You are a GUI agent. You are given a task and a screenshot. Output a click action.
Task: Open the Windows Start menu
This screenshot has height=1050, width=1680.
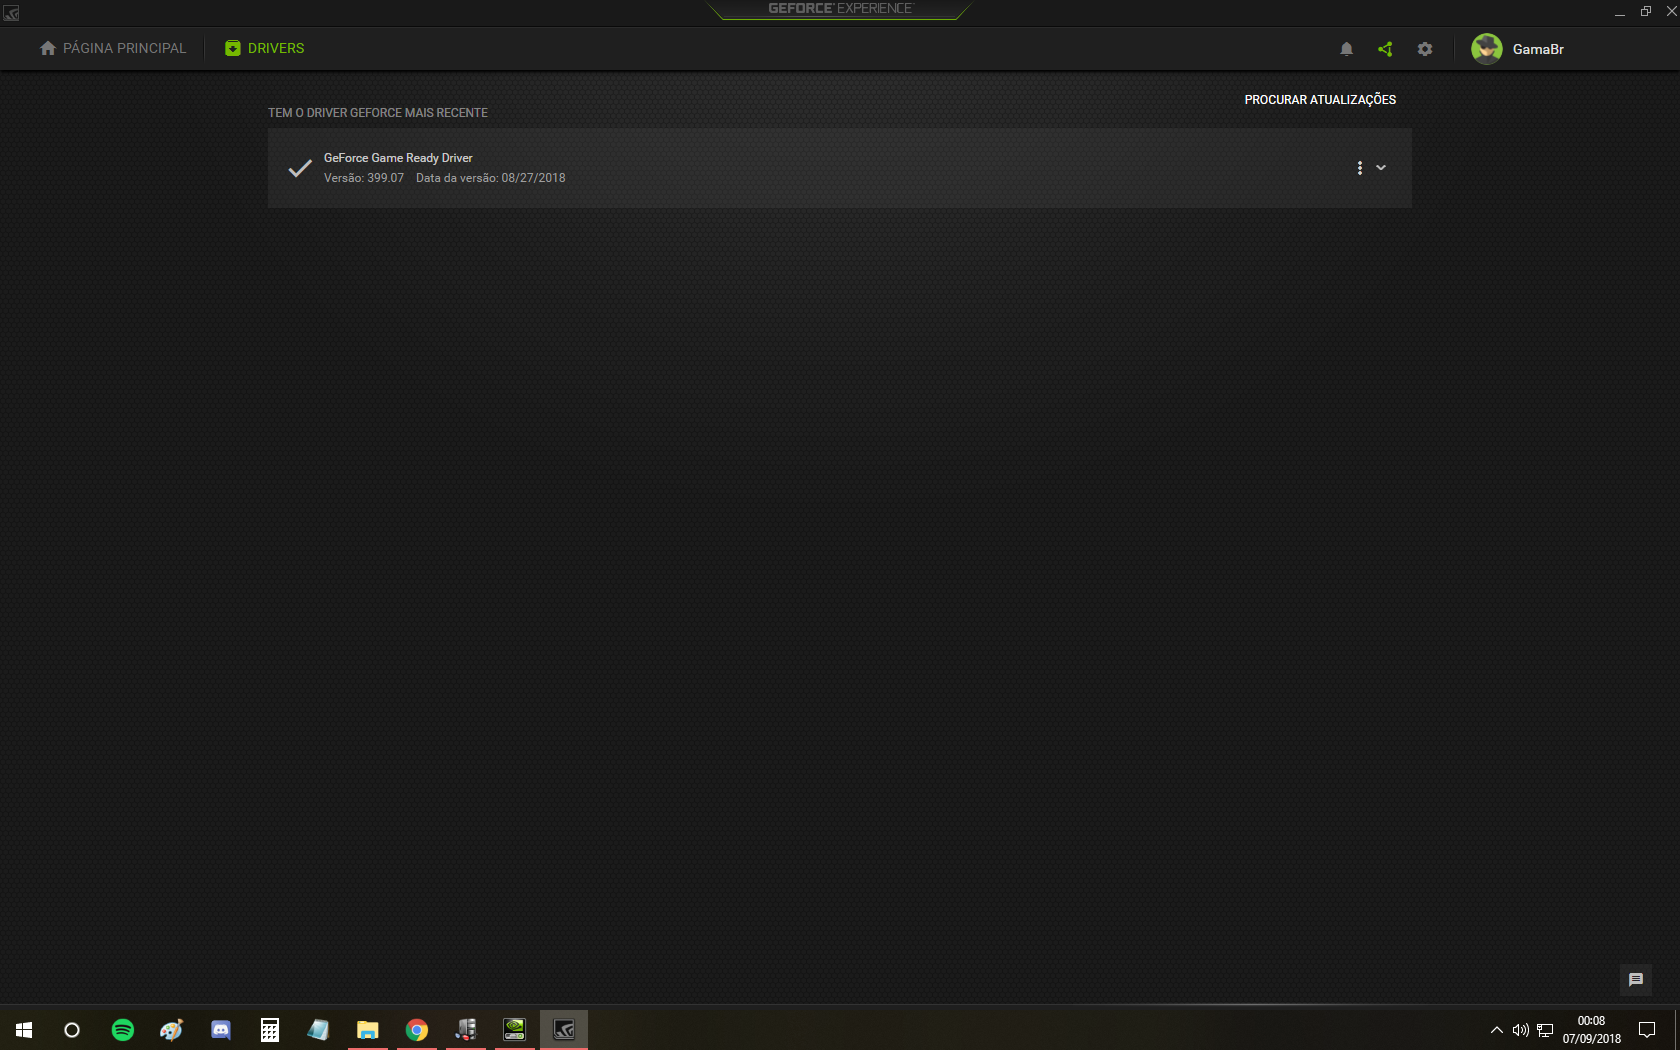pyautogui.click(x=24, y=1030)
